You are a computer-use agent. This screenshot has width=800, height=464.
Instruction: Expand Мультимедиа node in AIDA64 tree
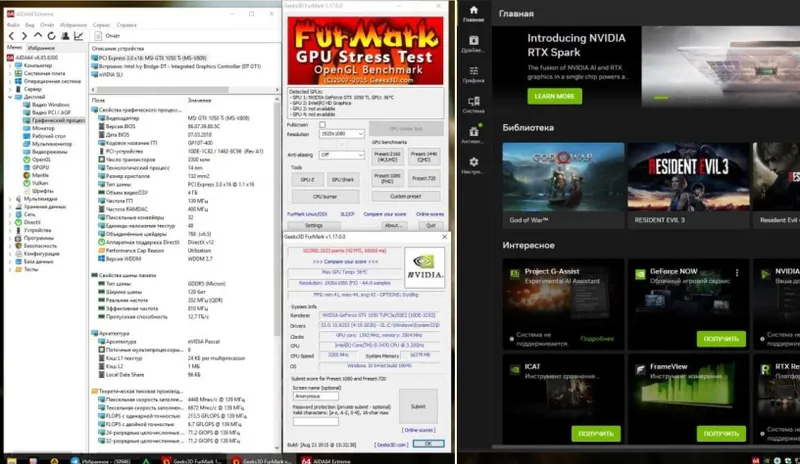[x=10, y=199]
